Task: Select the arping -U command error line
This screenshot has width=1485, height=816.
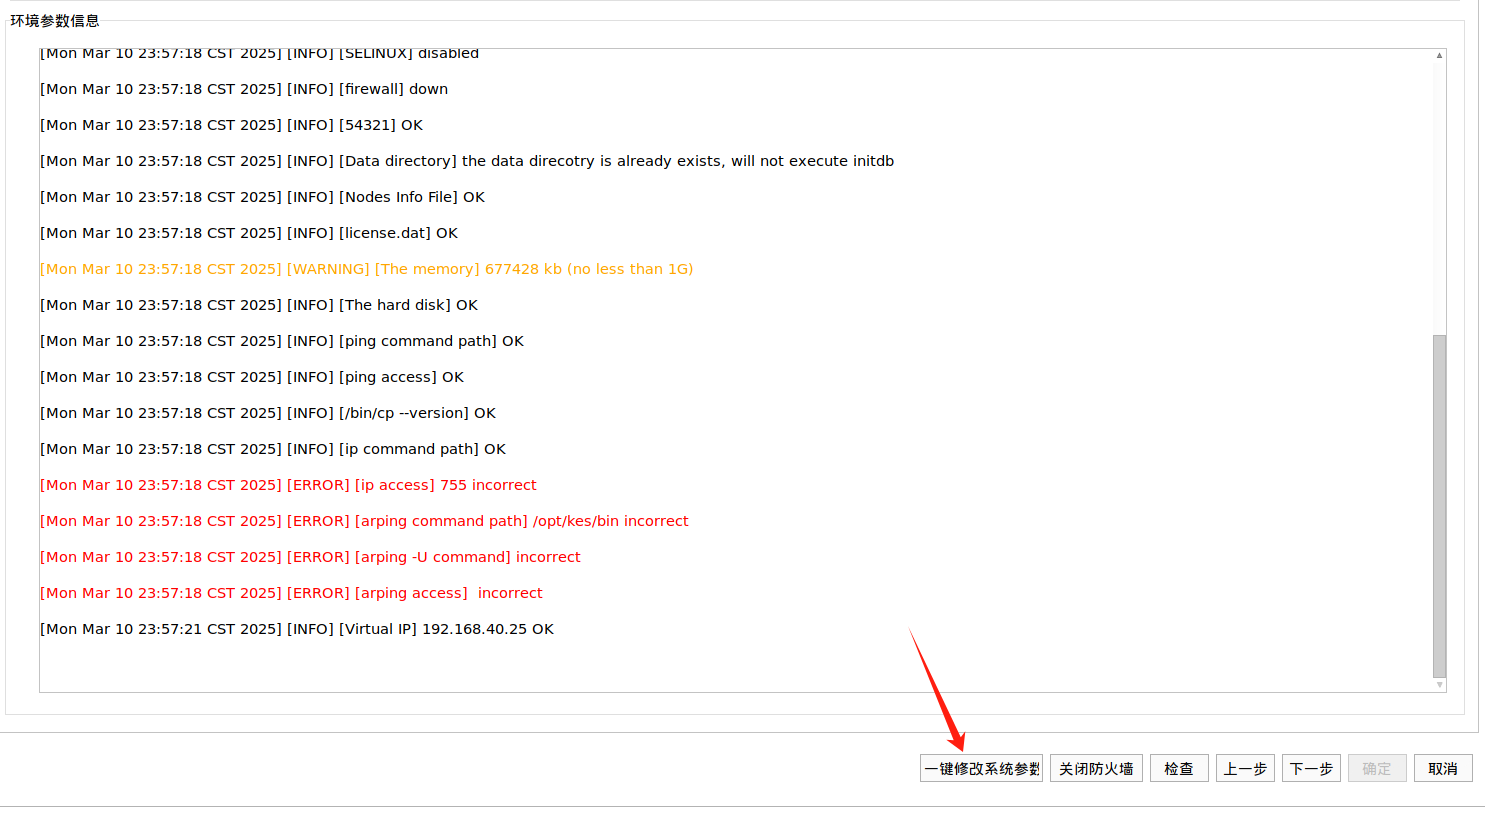Action: [310, 557]
